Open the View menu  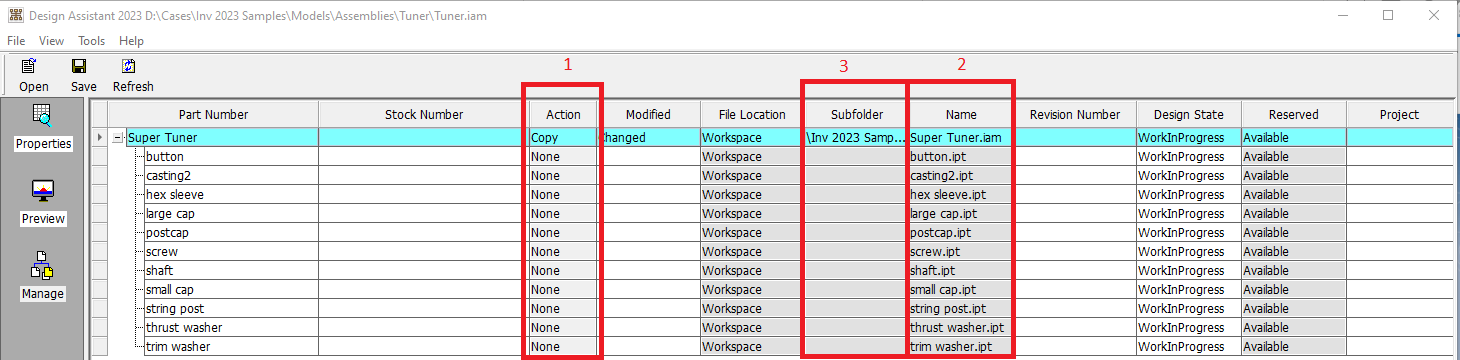(52, 41)
